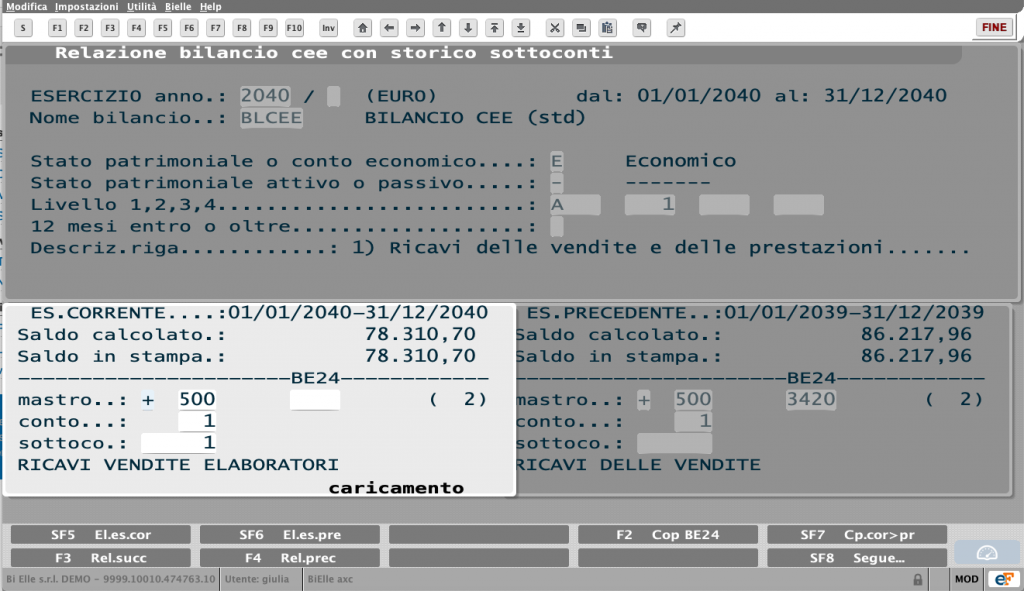Click the F2 toolbar key
1024x591 pixels.
point(84,28)
